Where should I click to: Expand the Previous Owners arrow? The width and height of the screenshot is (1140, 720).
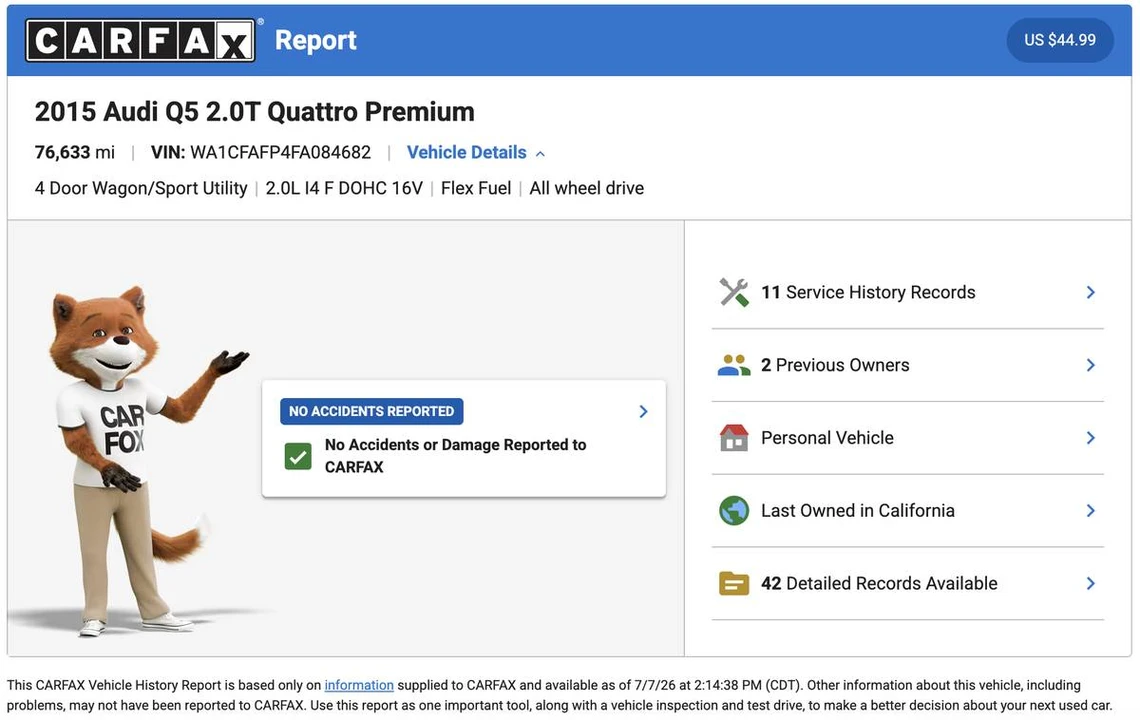coord(1091,365)
